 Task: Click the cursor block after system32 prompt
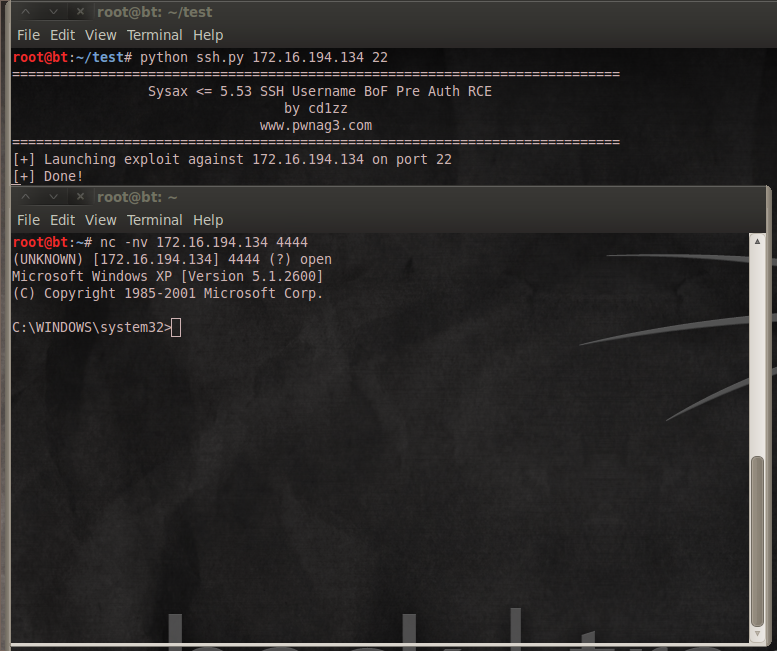coord(176,328)
